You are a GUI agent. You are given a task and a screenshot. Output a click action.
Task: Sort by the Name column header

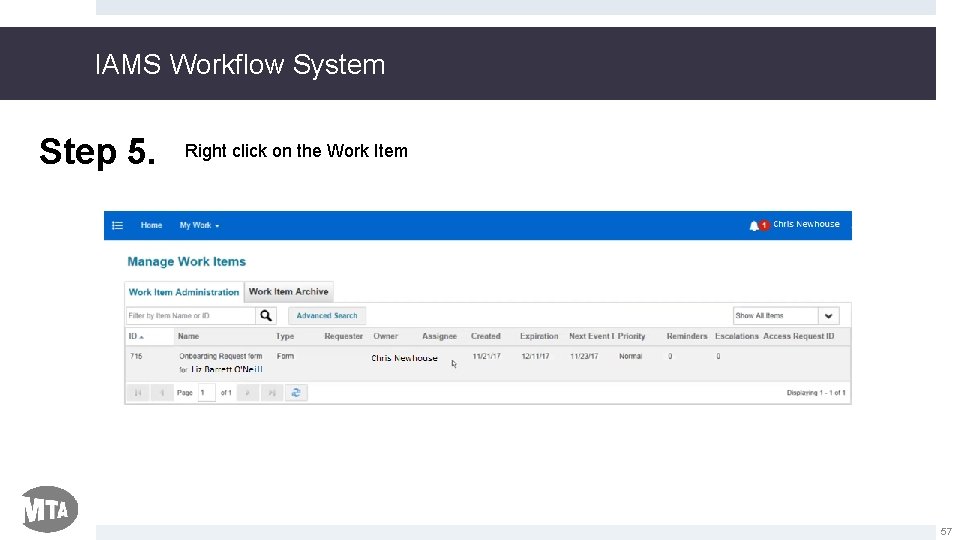(x=189, y=336)
